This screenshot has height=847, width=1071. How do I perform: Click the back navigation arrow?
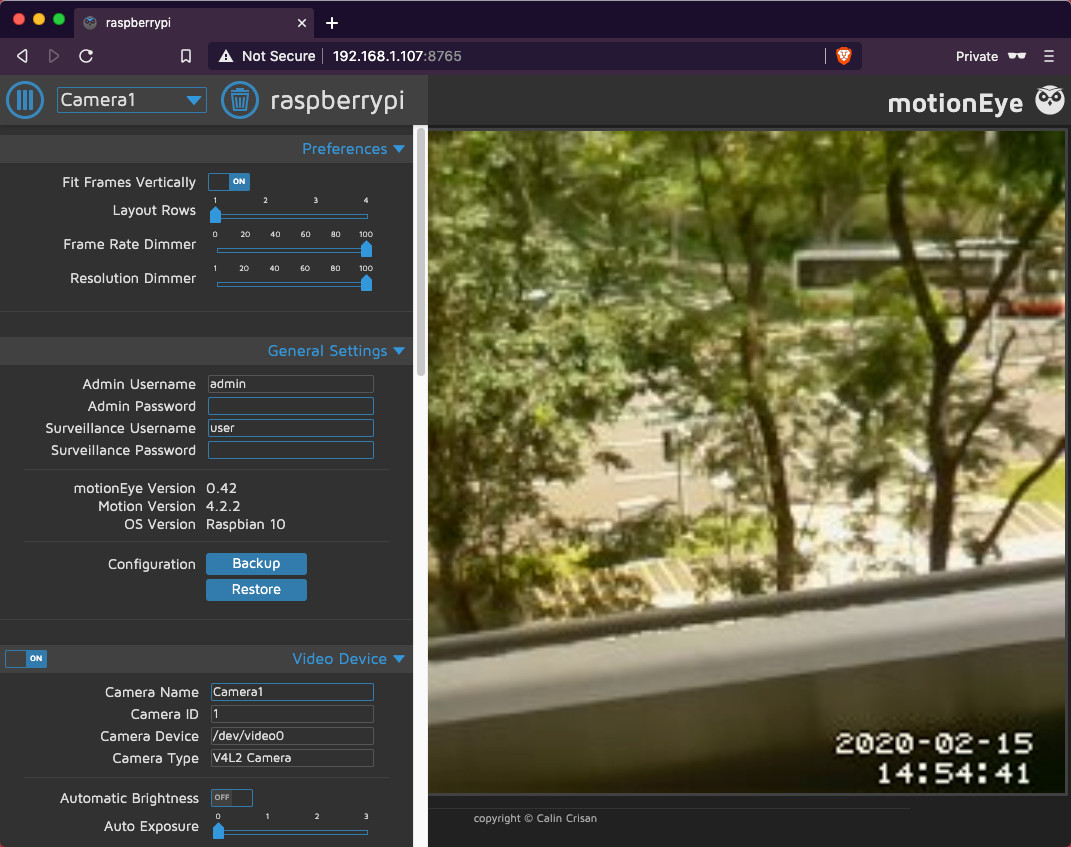(x=21, y=57)
